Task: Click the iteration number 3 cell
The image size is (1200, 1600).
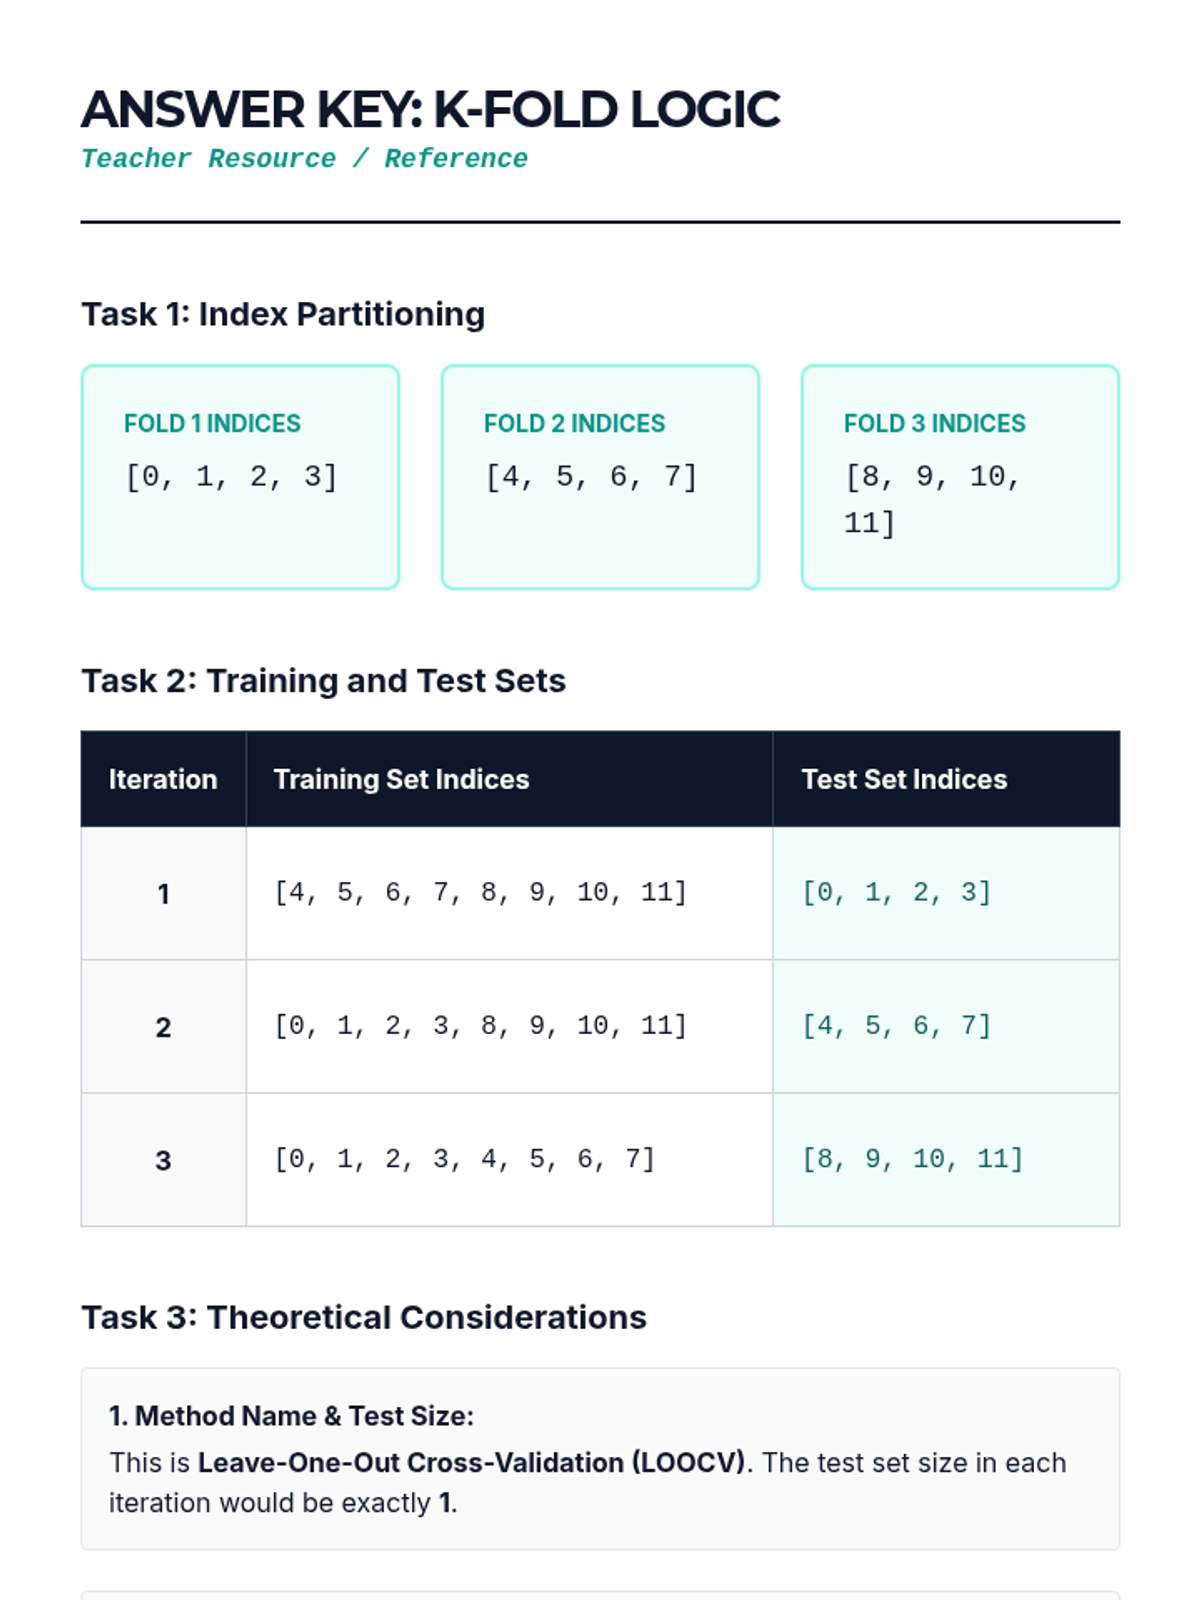Action: (x=163, y=1160)
